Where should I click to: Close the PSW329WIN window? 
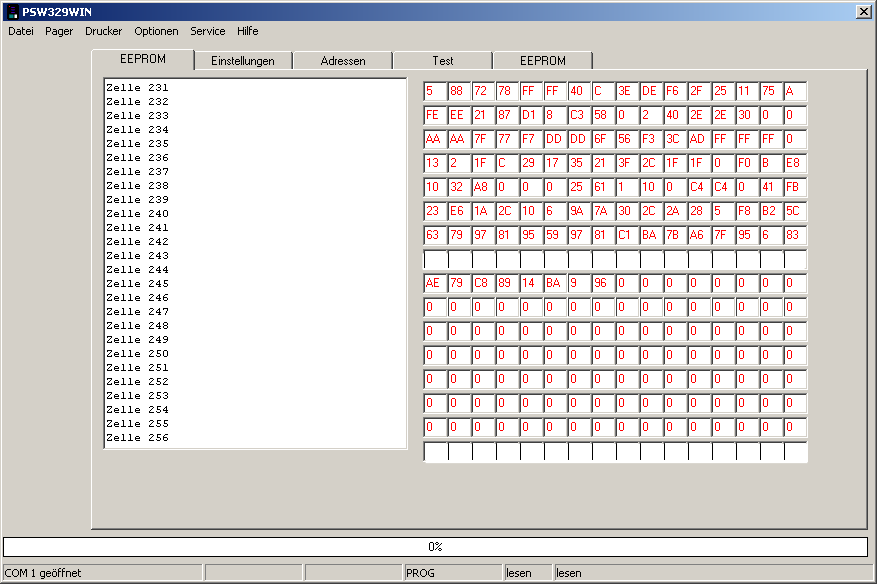point(863,11)
